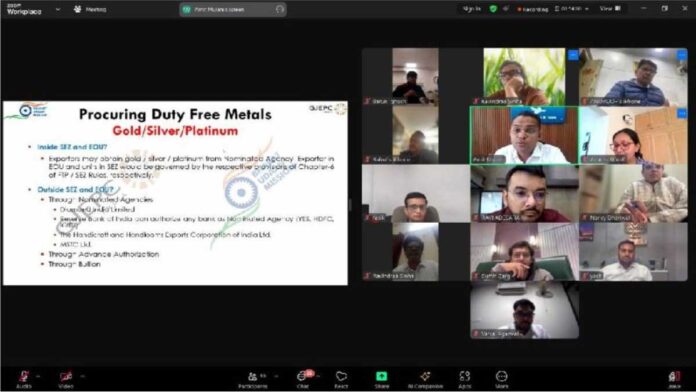Open blue more button on Ravindra's tile
The height and width of the screenshot is (392, 696).
tap(573, 55)
